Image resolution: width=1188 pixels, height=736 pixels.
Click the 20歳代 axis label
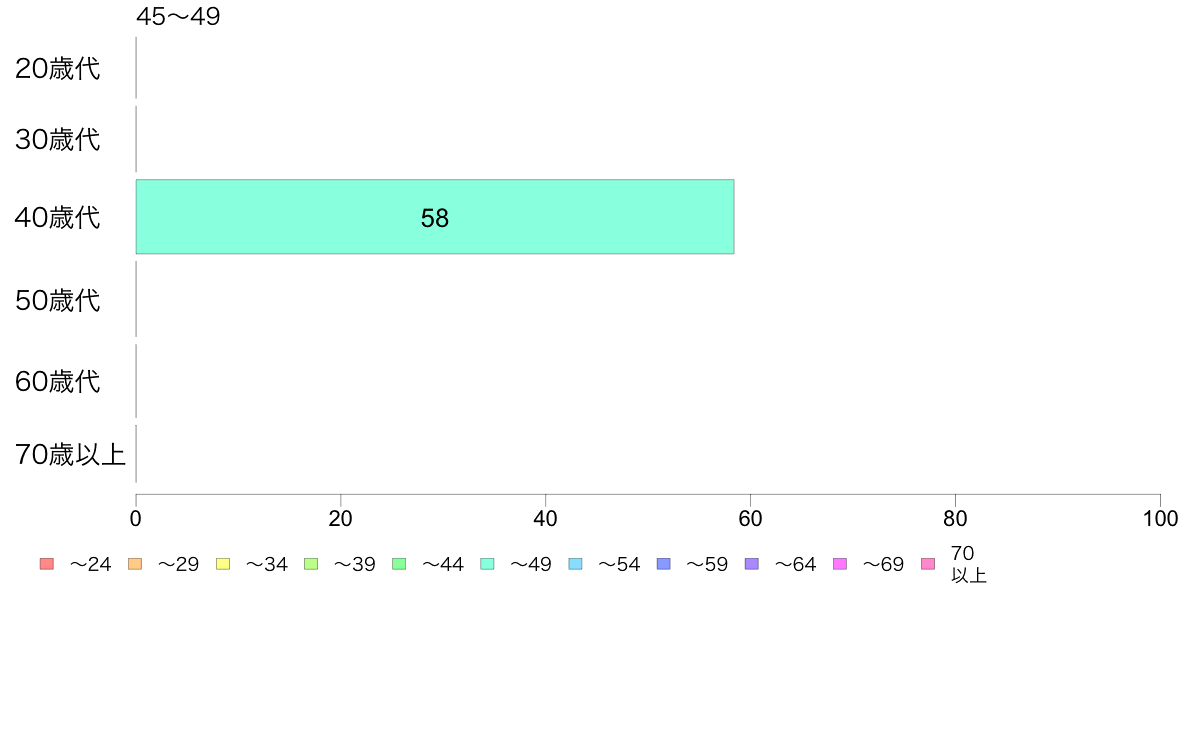point(58,68)
